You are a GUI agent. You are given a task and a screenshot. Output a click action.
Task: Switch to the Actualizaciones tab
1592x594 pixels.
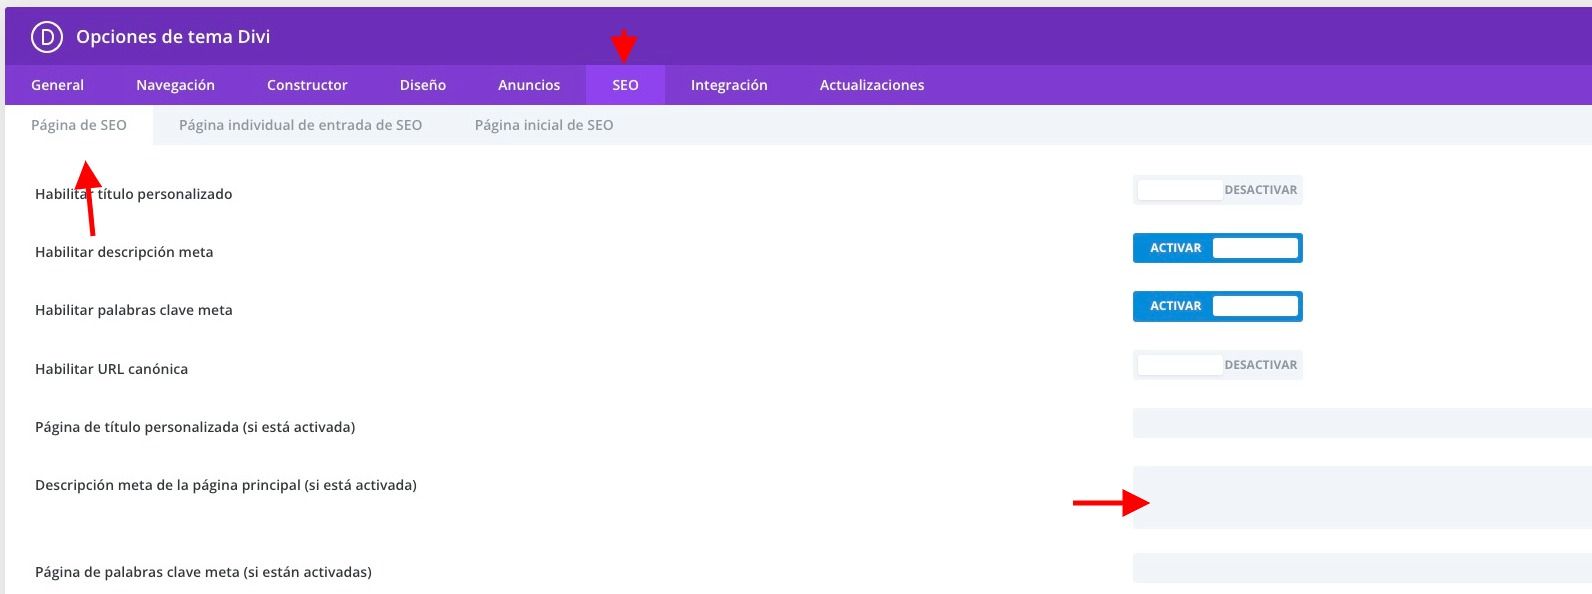pyautogui.click(x=872, y=85)
